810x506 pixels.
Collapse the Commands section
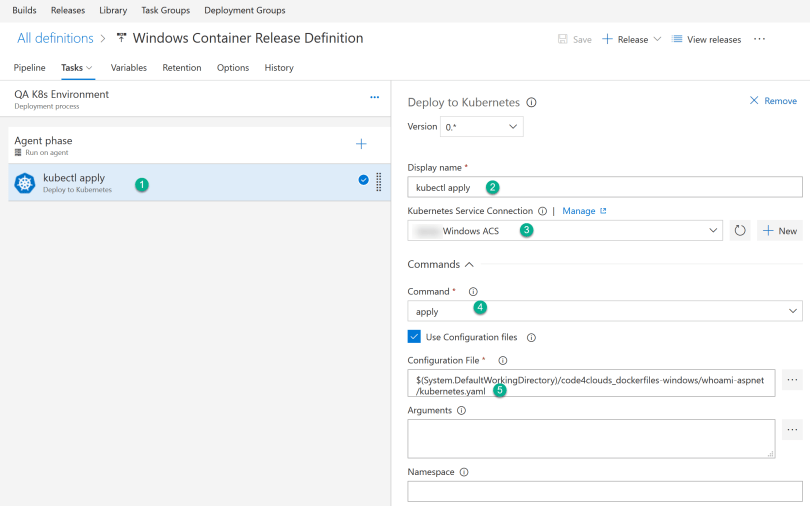coord(469,264)
